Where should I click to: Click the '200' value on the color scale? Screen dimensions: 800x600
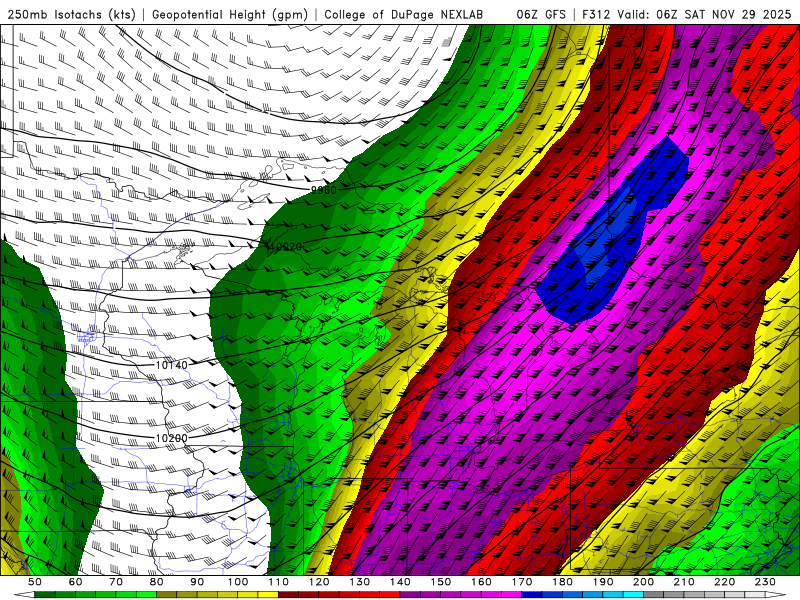coord(643,582)
